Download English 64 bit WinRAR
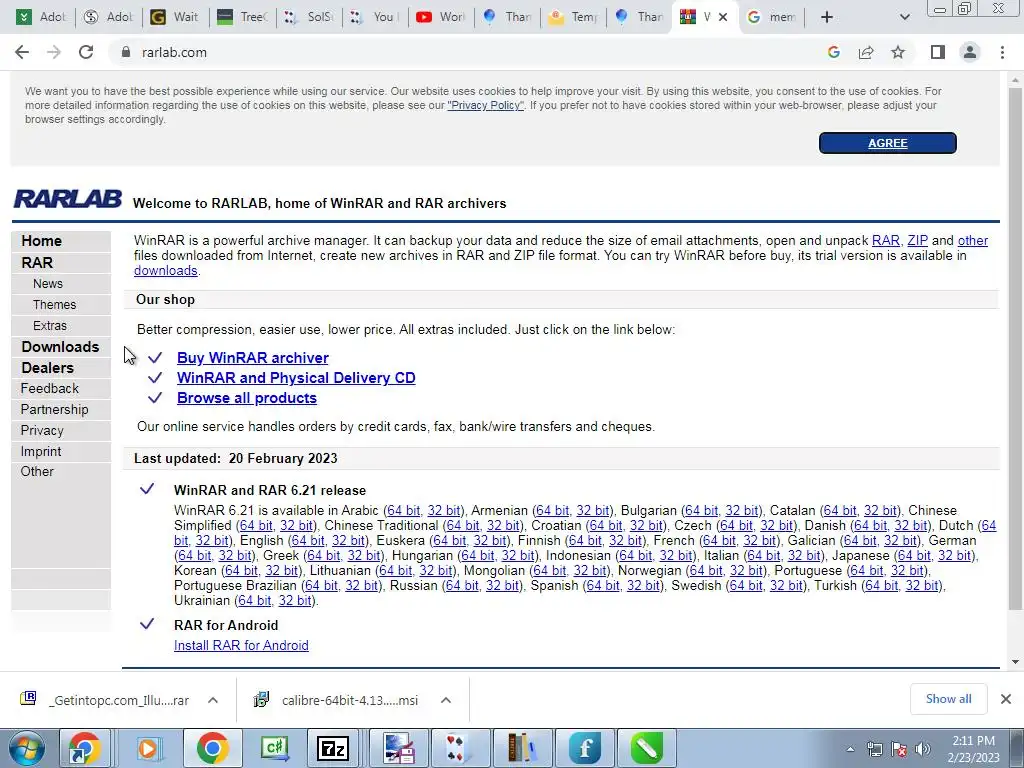Screen dimensions: 1024x768 tap(308, 541)
